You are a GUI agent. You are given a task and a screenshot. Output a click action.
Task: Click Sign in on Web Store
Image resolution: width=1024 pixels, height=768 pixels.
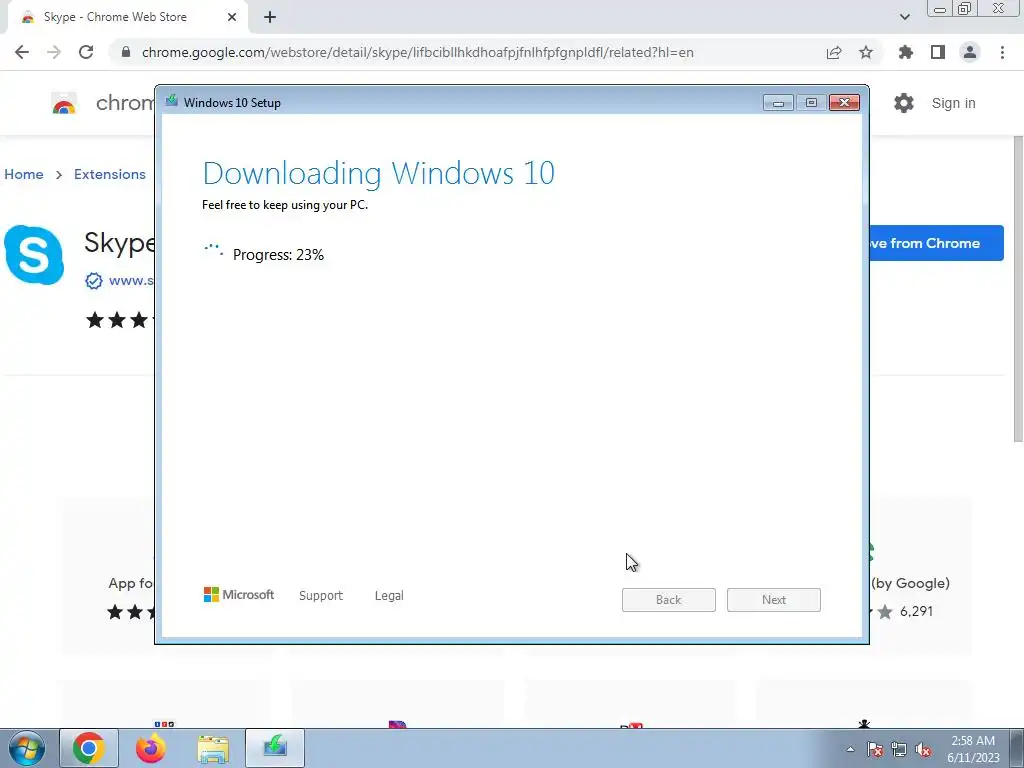pyautogui.click(x=953, y=103)
